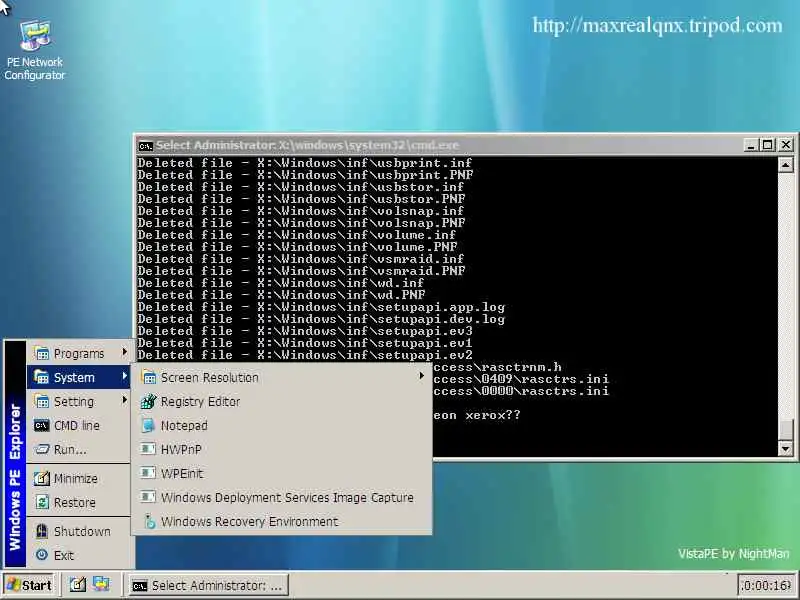Click the cmd window scrollbar down arrow

click(x=785, y=448)
